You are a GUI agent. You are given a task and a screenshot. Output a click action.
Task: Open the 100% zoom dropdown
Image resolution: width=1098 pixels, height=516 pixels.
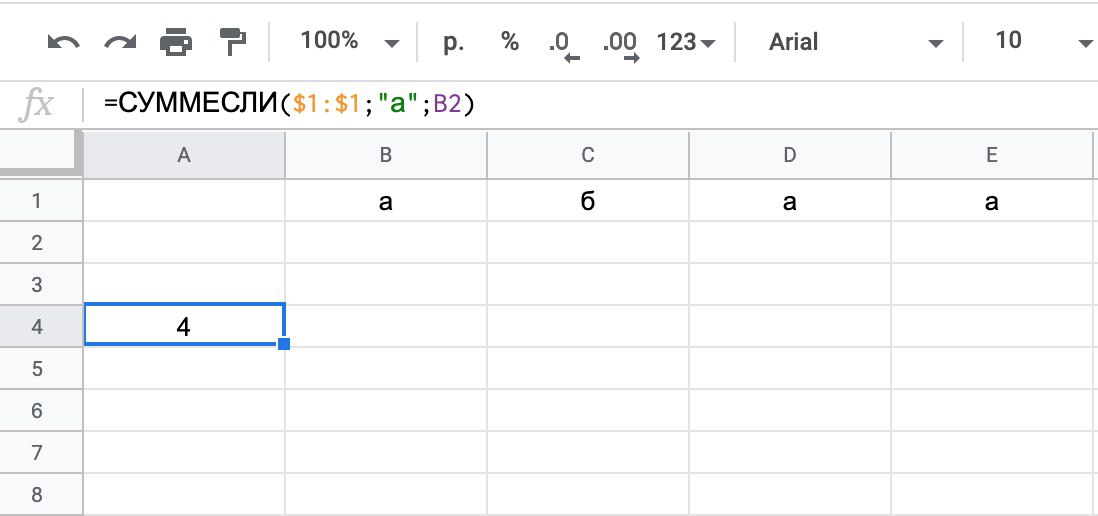pyautogui.click(x=349, y=41)
